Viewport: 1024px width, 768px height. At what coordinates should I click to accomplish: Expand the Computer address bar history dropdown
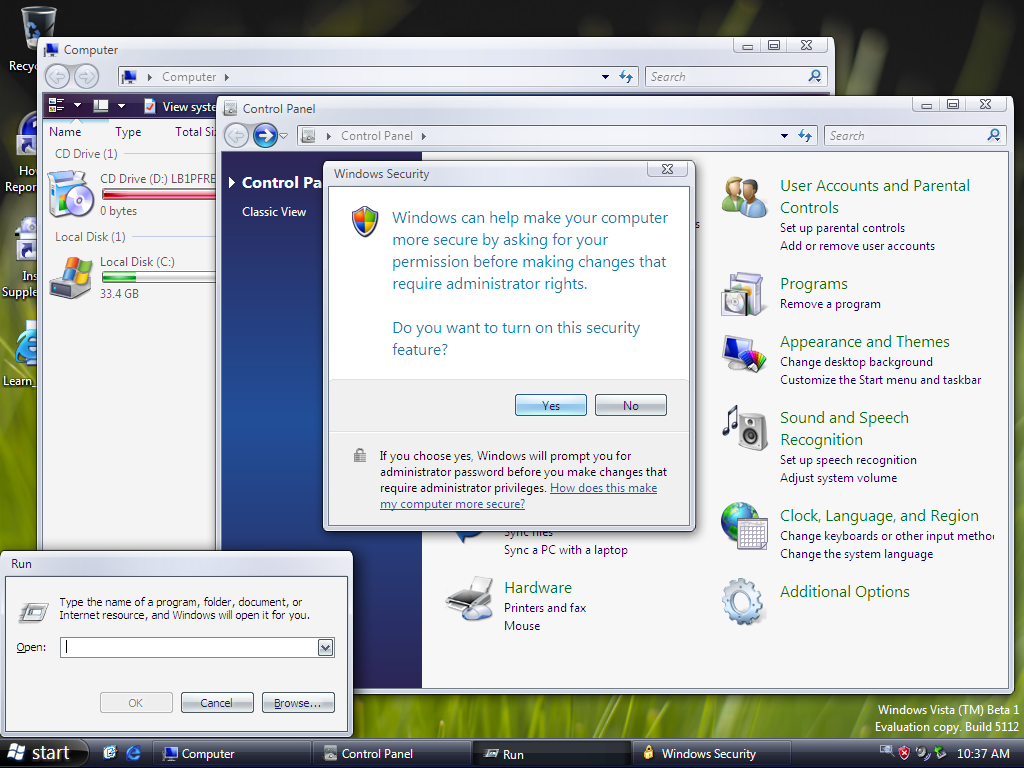pyautogui.click(x=605, y=77)
